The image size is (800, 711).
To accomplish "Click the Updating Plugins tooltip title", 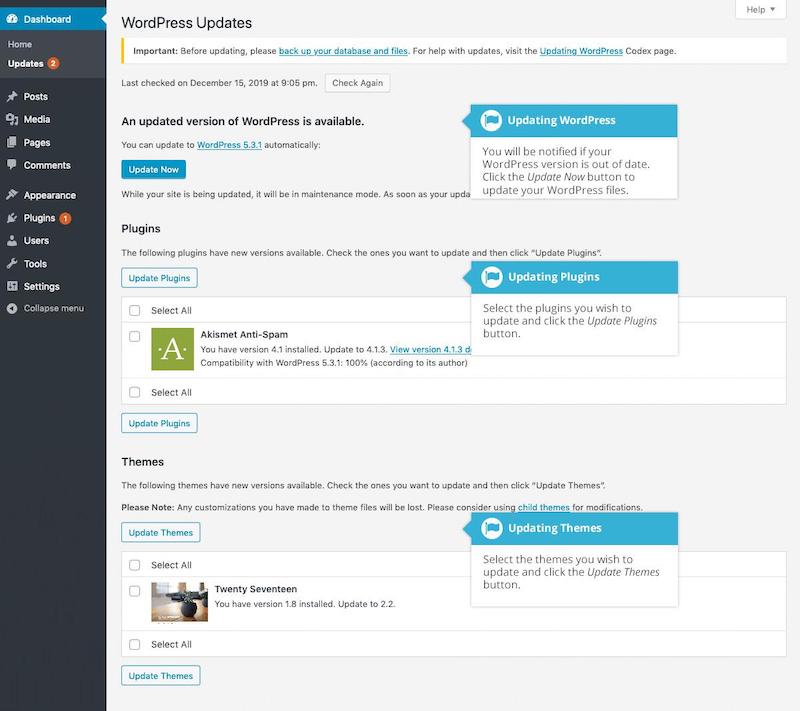I will point(554,277).
